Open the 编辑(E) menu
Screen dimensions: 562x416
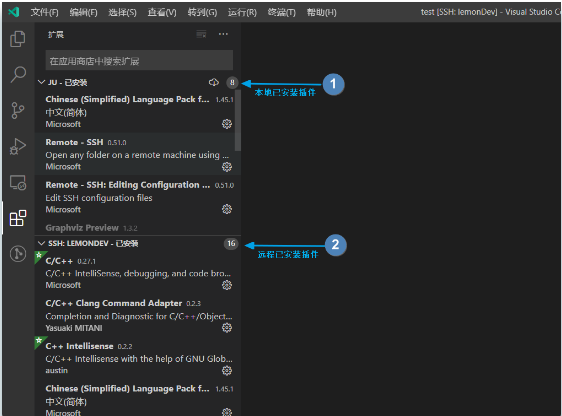pos(84,13)
